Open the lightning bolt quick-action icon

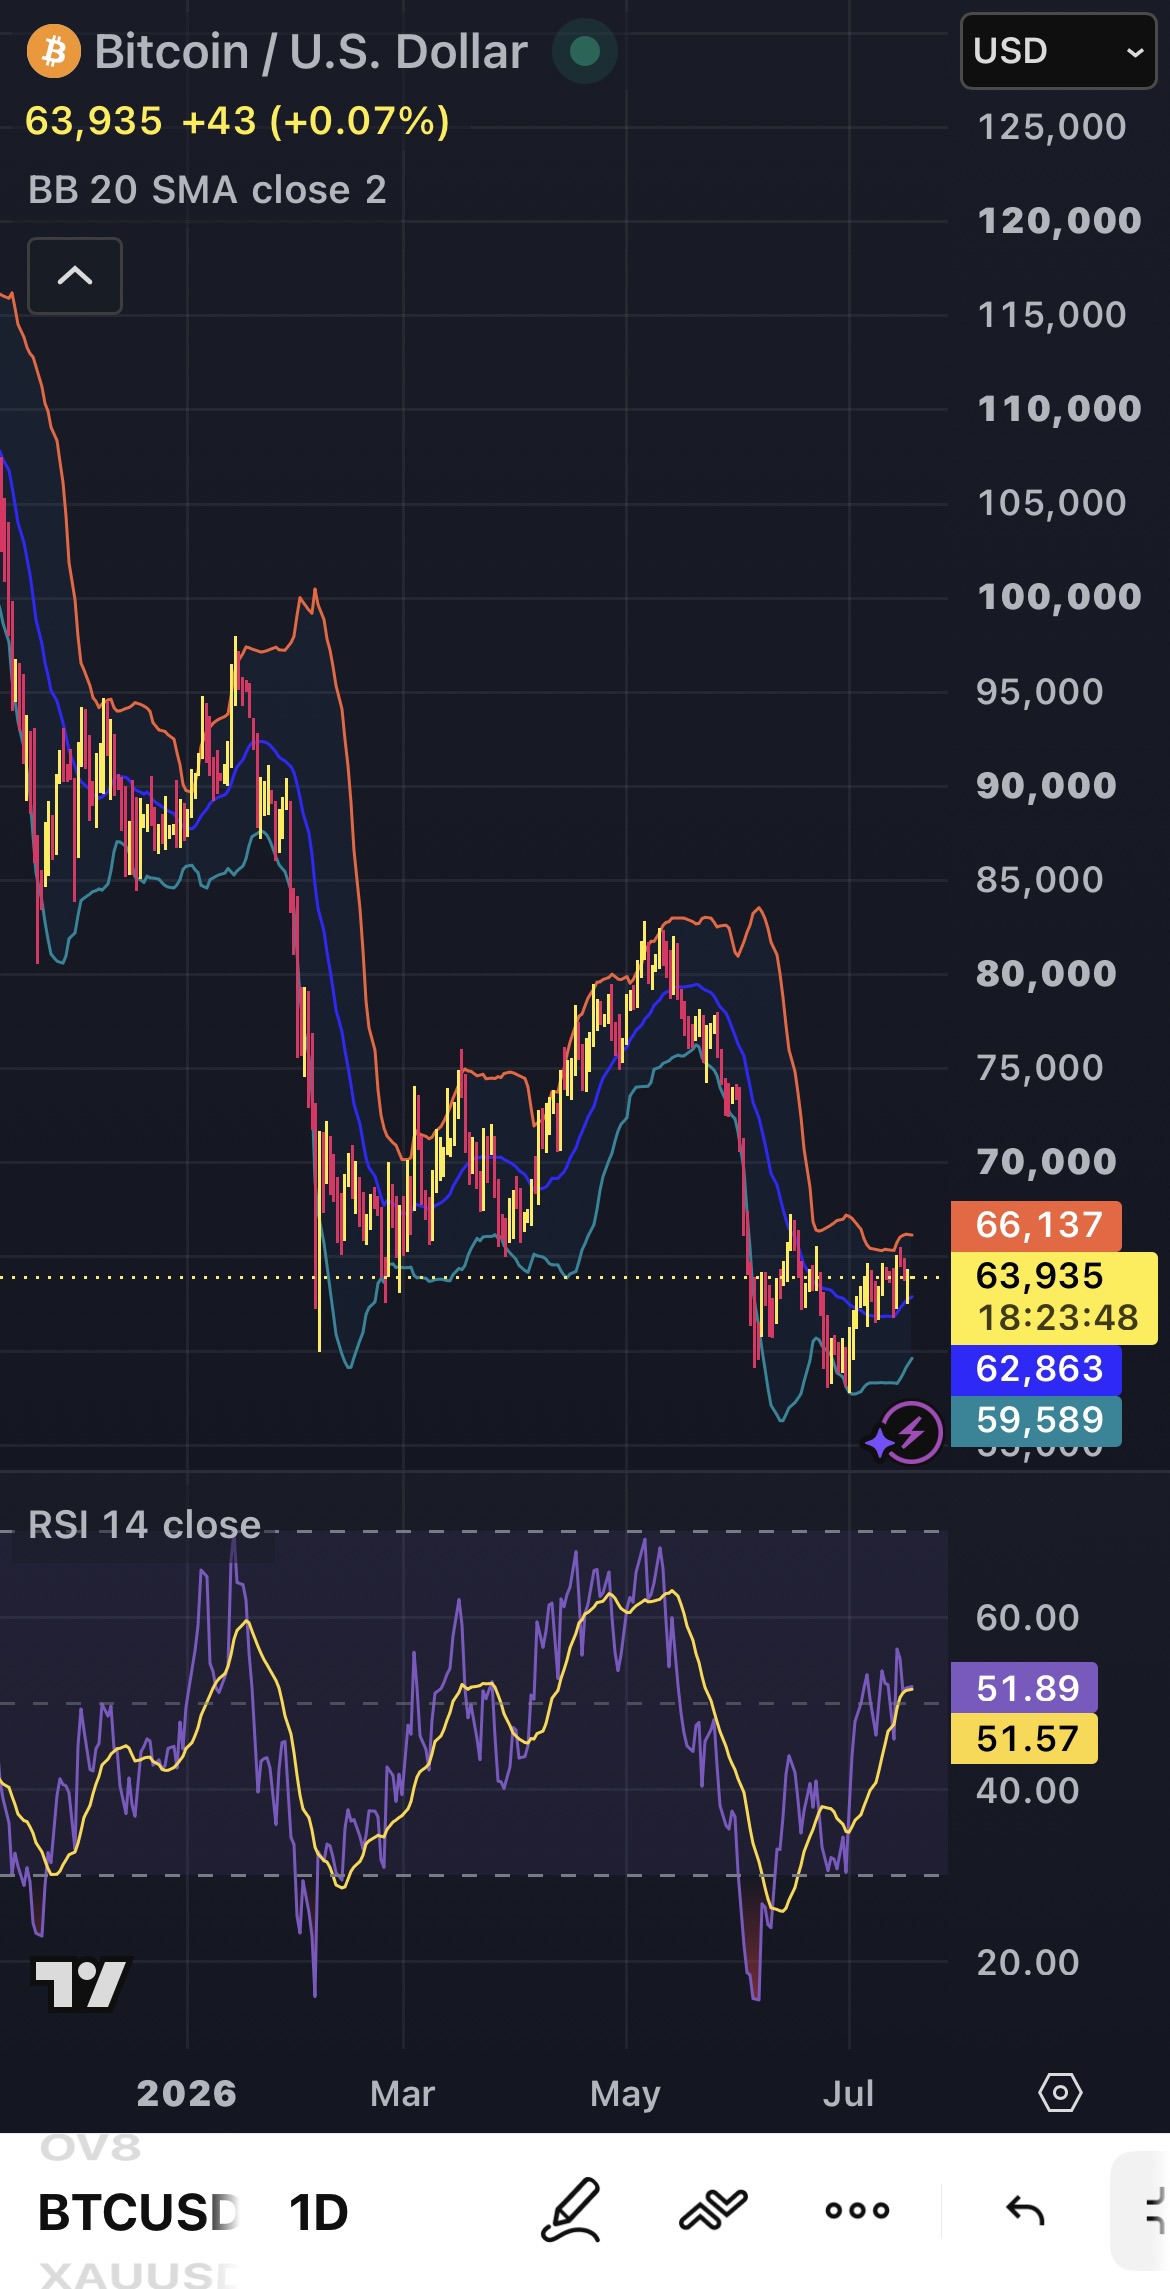coord(911,1433)
